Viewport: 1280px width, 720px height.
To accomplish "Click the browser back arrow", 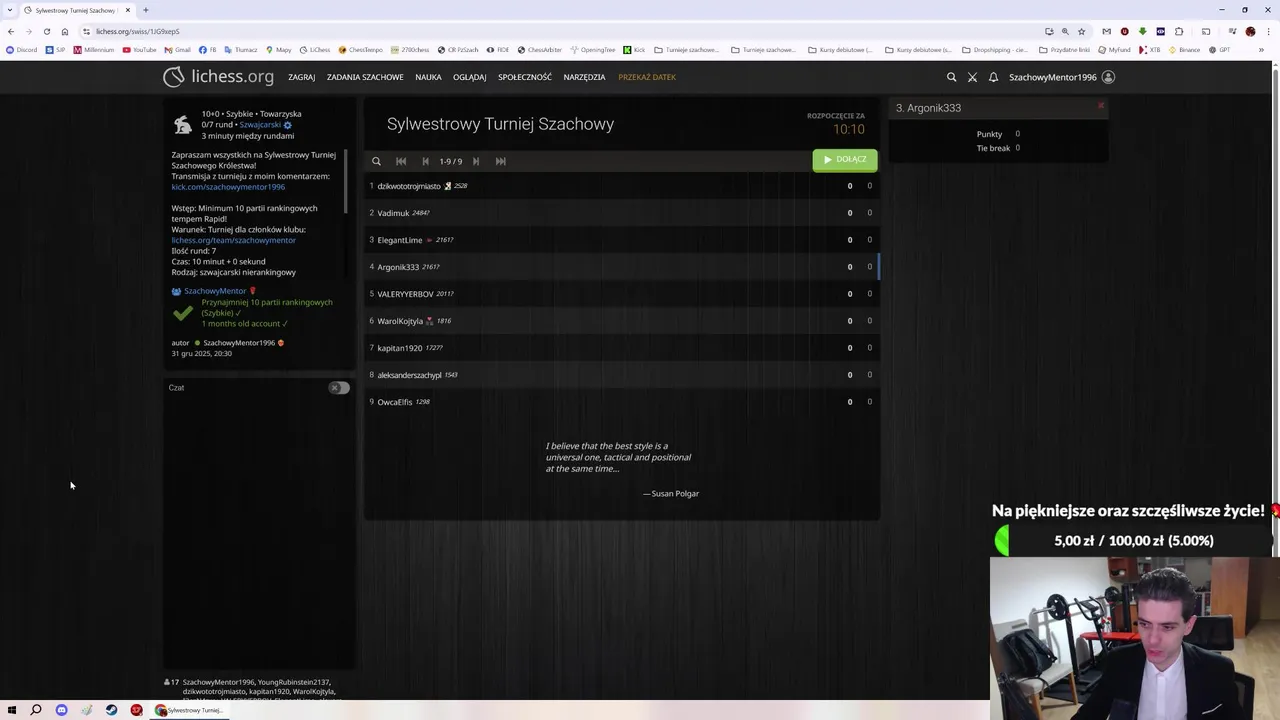I will pos(11,31).
